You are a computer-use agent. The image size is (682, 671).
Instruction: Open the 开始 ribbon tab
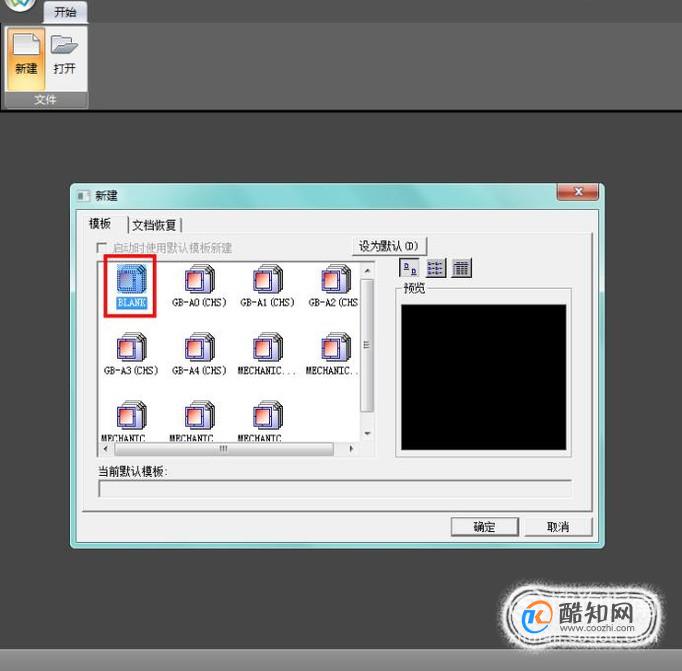click(65, 12)
